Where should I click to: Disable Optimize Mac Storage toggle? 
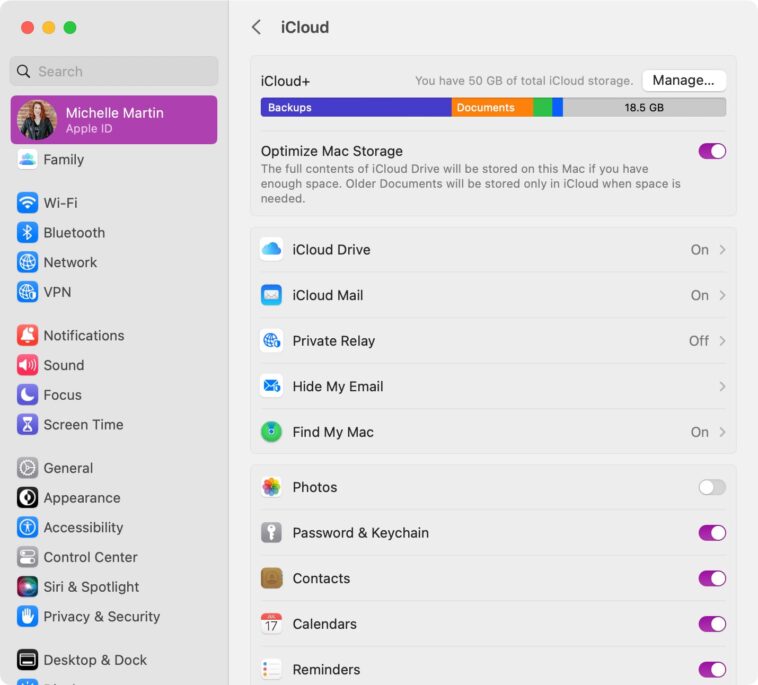[711, 151]
